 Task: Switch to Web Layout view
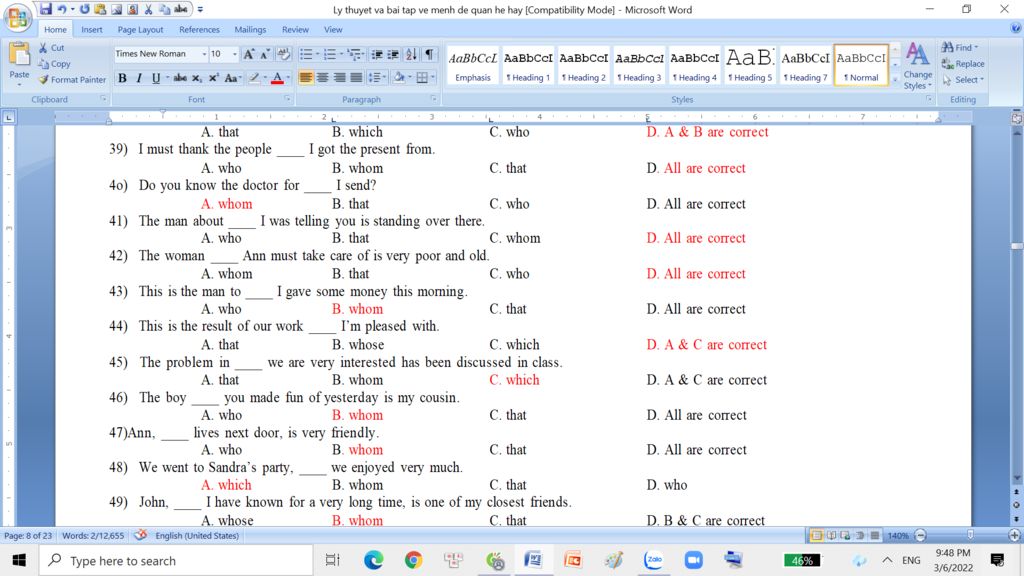click(x=846, y=536)
